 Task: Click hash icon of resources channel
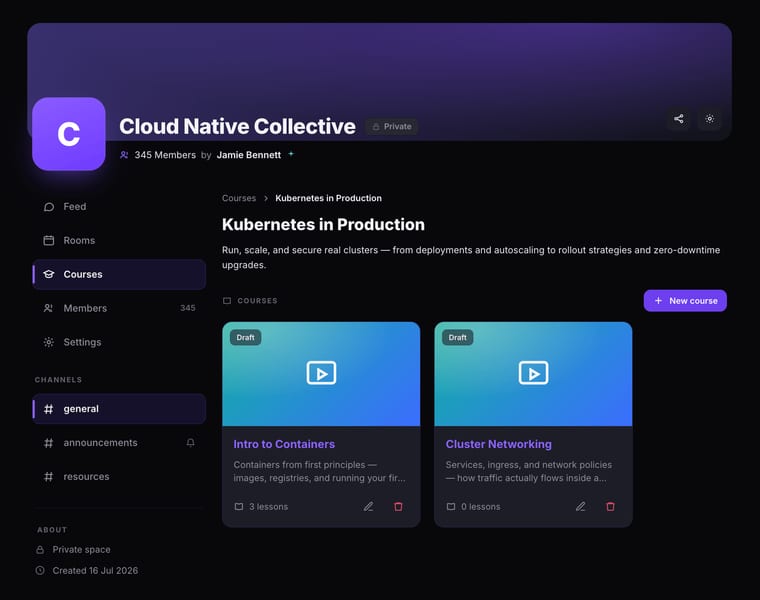[x=48, y=477]
